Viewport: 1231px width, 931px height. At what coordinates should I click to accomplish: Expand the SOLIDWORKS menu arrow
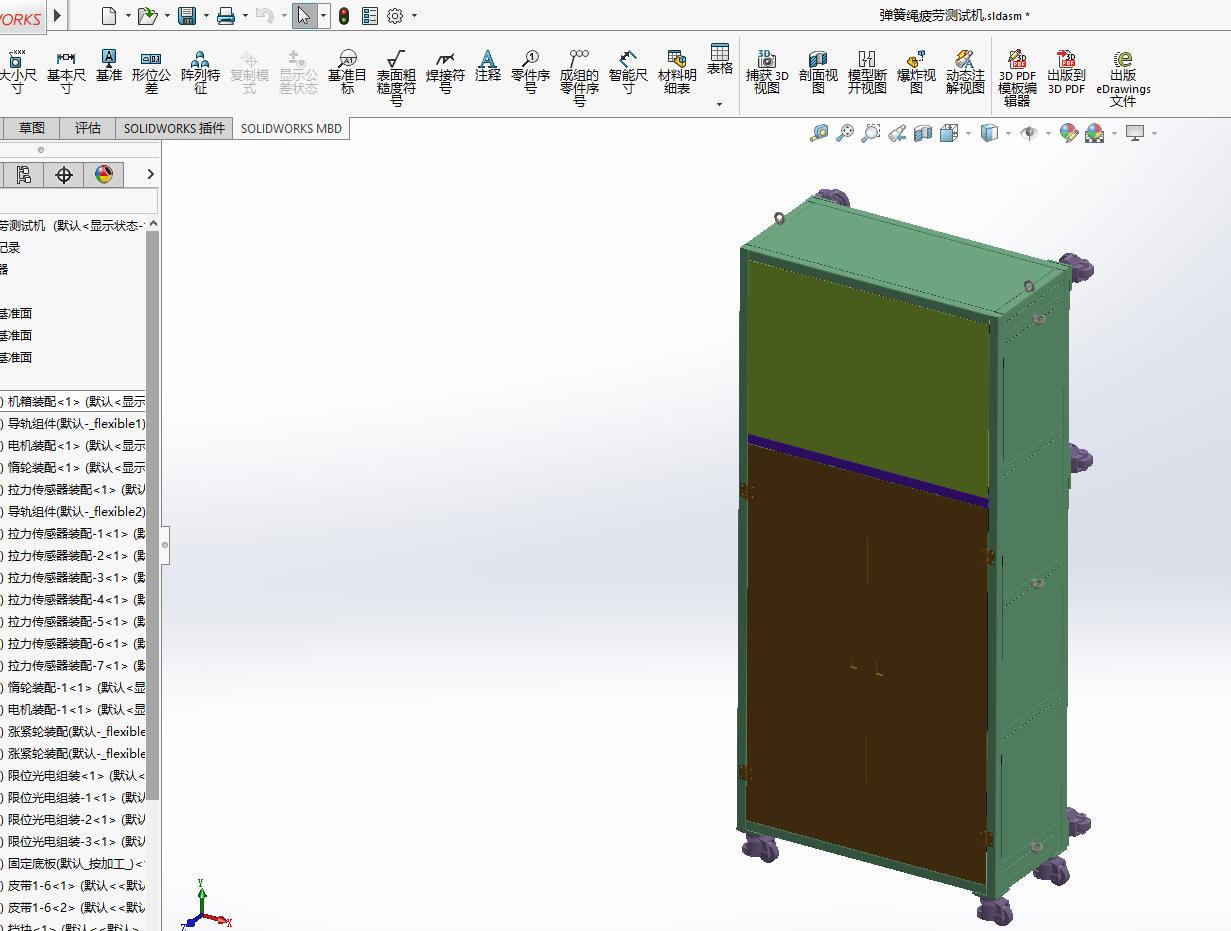pyautogui.click(x=57, y=15)
